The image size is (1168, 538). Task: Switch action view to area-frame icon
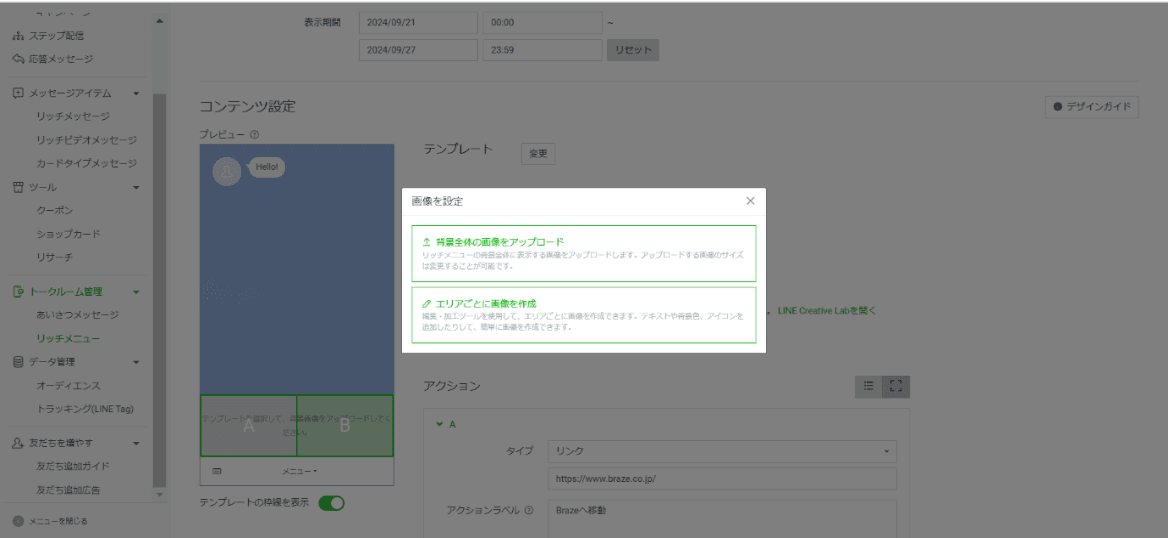click(x=896, y=386)
